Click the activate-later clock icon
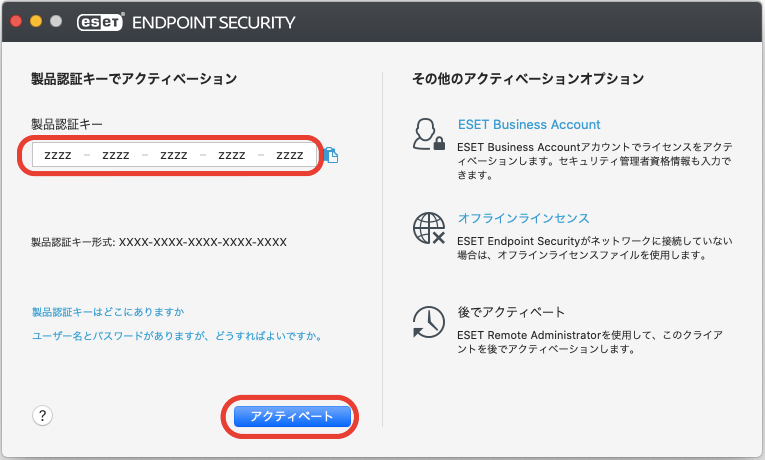The width and height of the screenshot is (765, 460). pos(428,321)
